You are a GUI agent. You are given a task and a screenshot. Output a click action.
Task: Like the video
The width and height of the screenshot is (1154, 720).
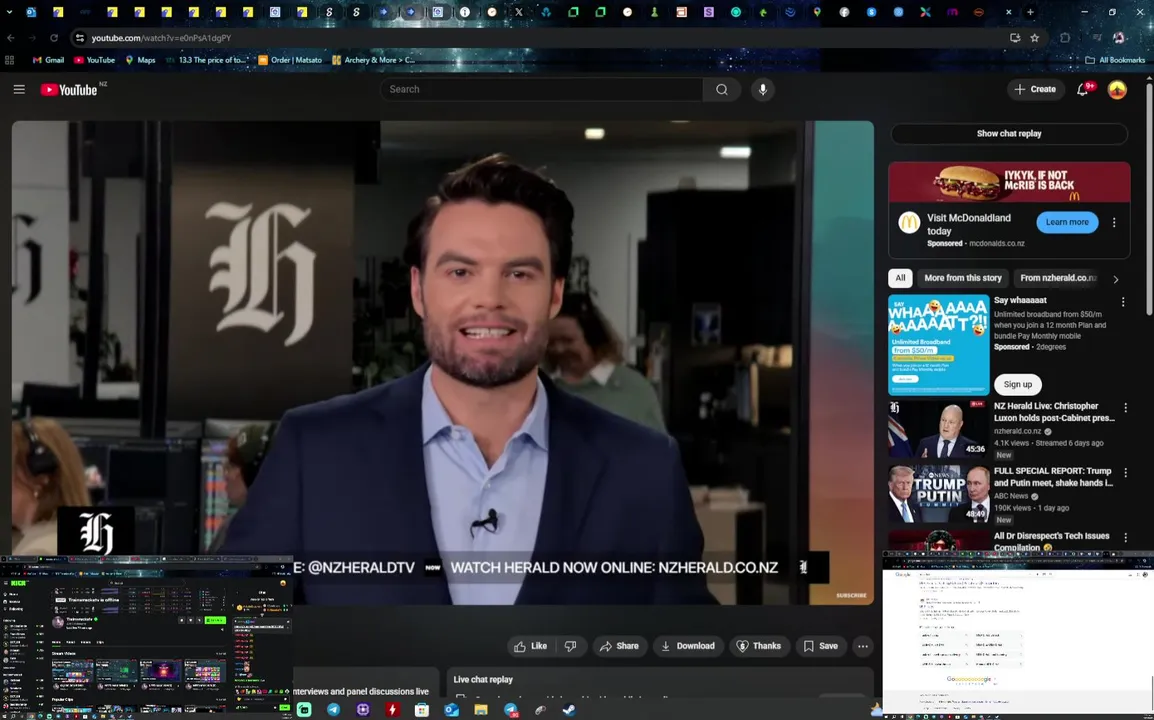(531, 646)
